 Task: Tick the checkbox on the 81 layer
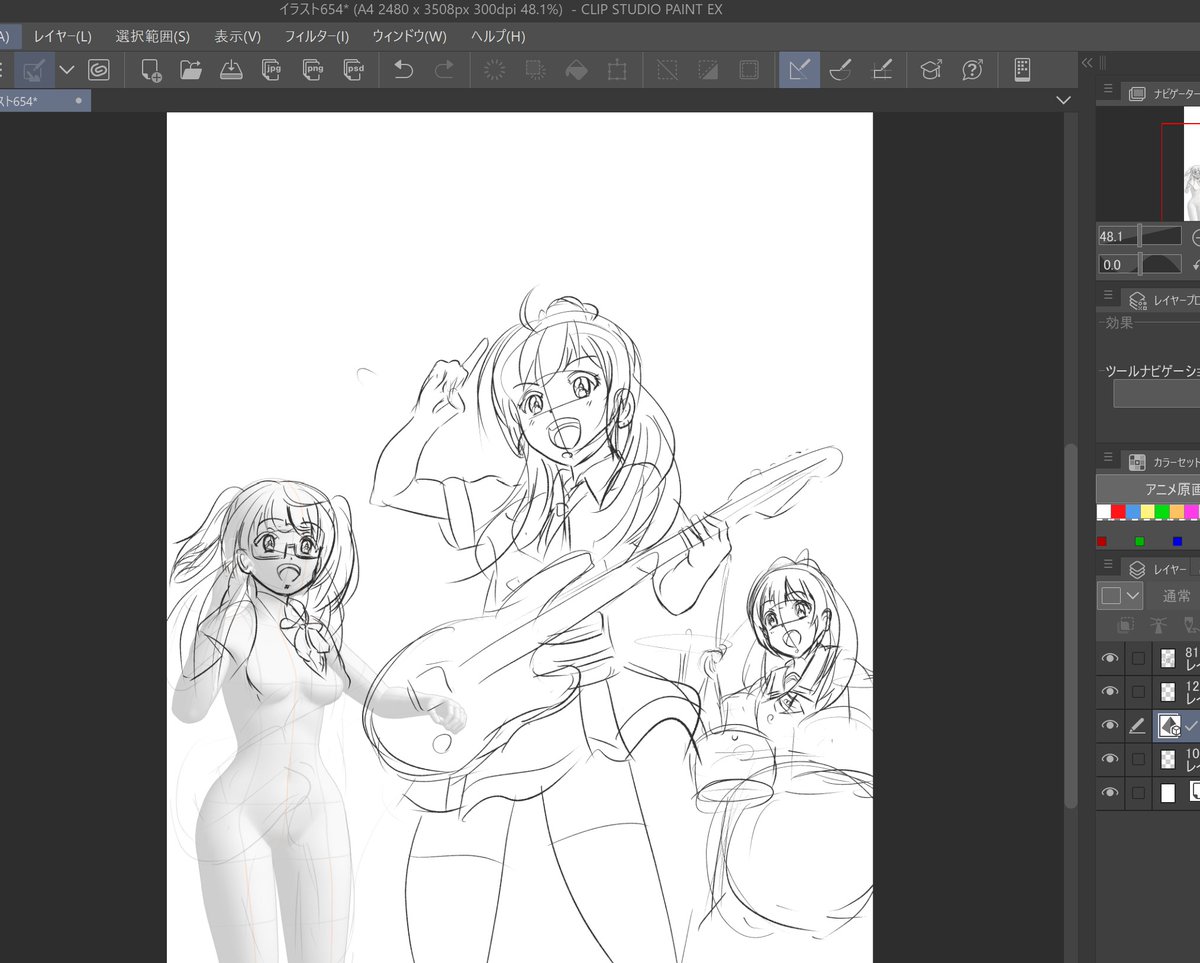point(1138,658)
